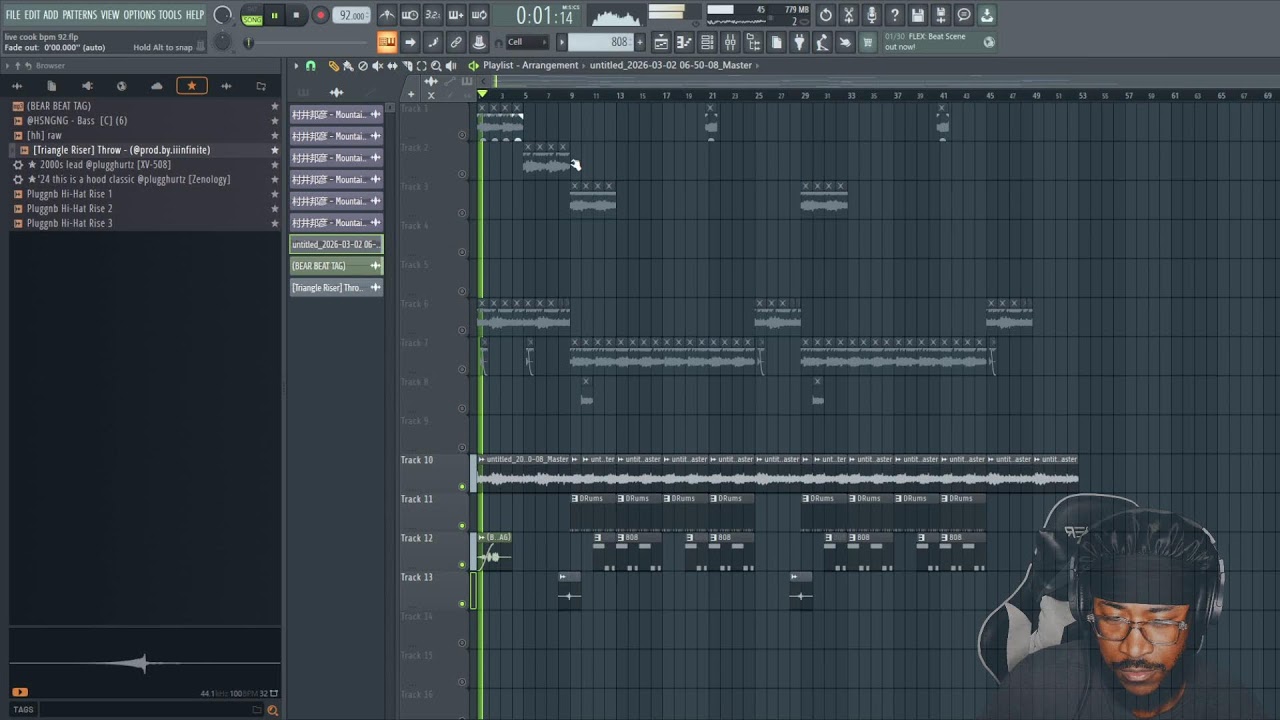The height and width of the screenshot is (720, 1280).
Task: Toggle Song/Pattern mode button
Action: coord(252,15)
